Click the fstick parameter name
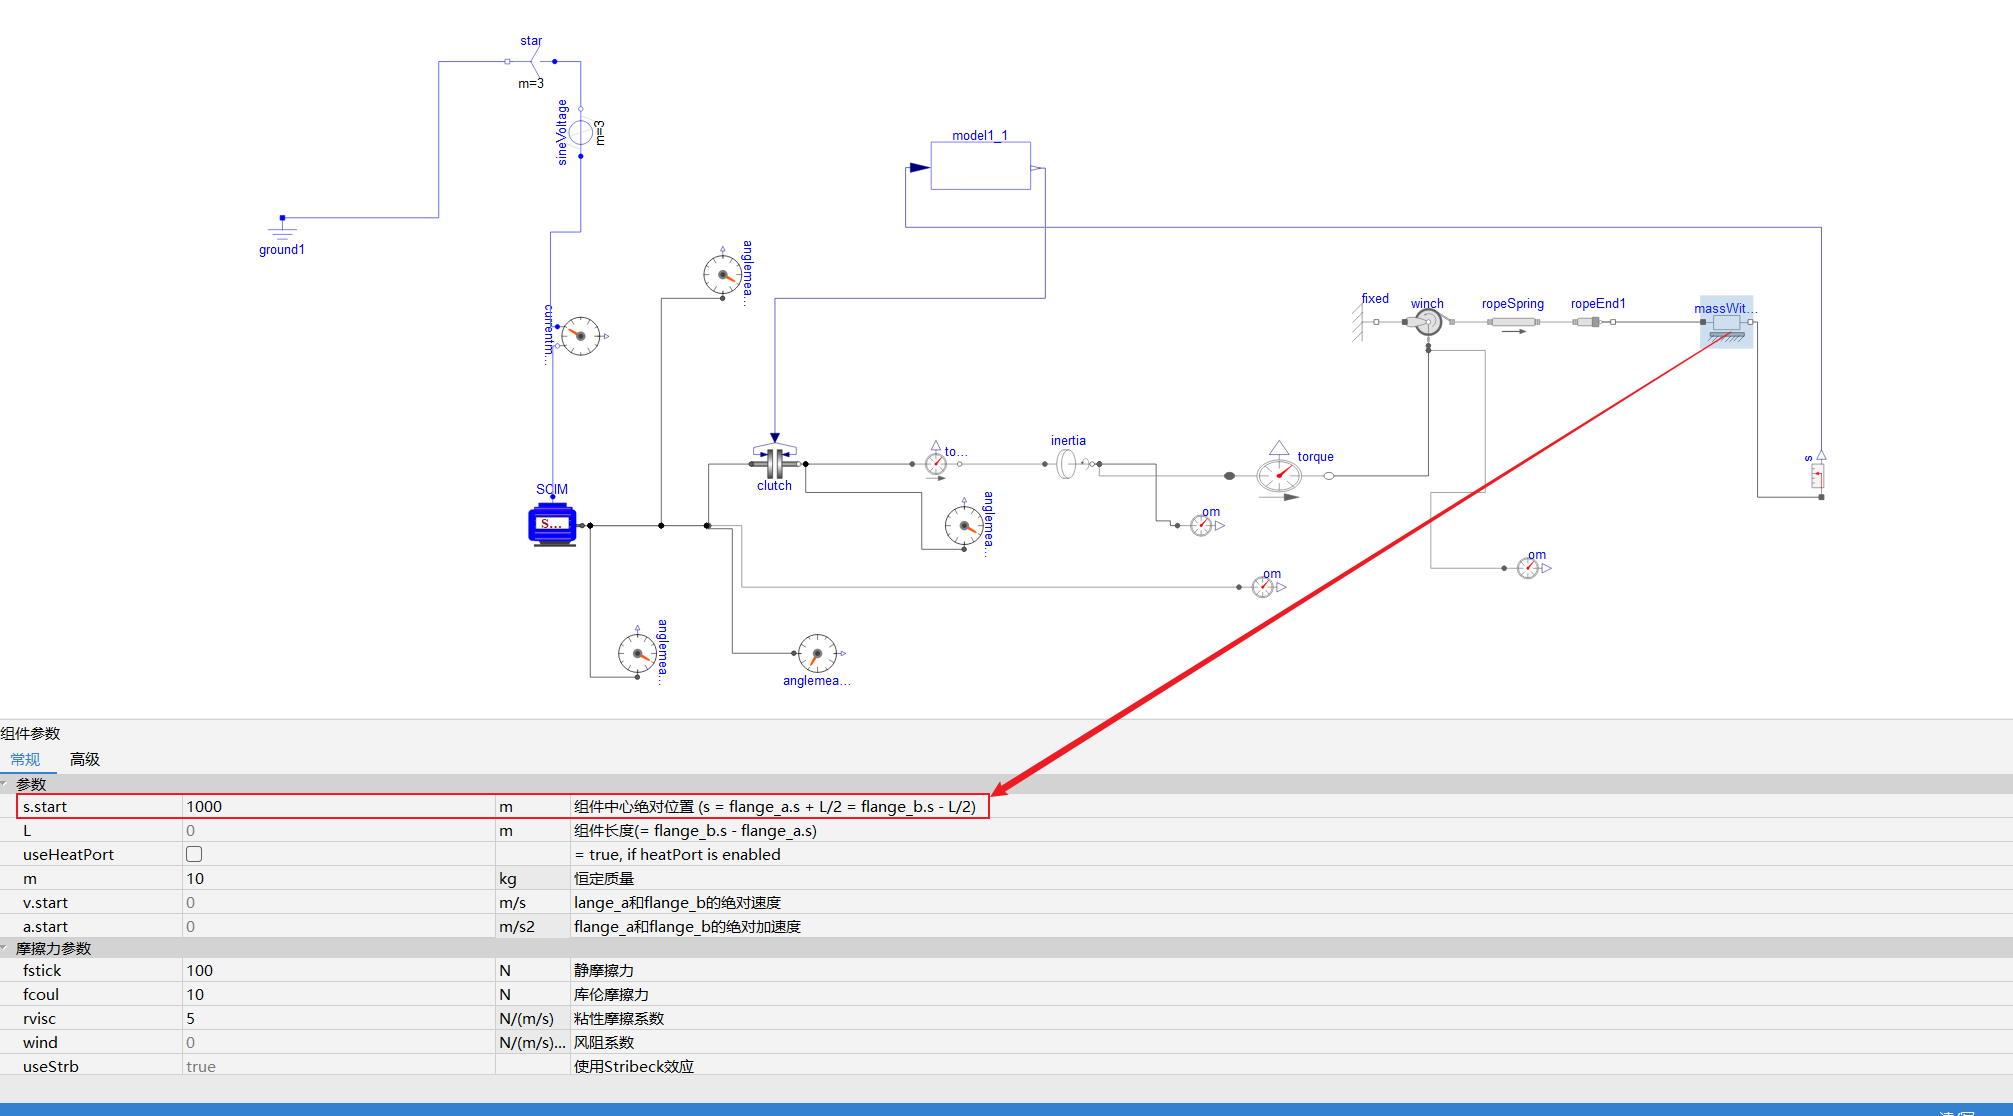 click(42, 970)
